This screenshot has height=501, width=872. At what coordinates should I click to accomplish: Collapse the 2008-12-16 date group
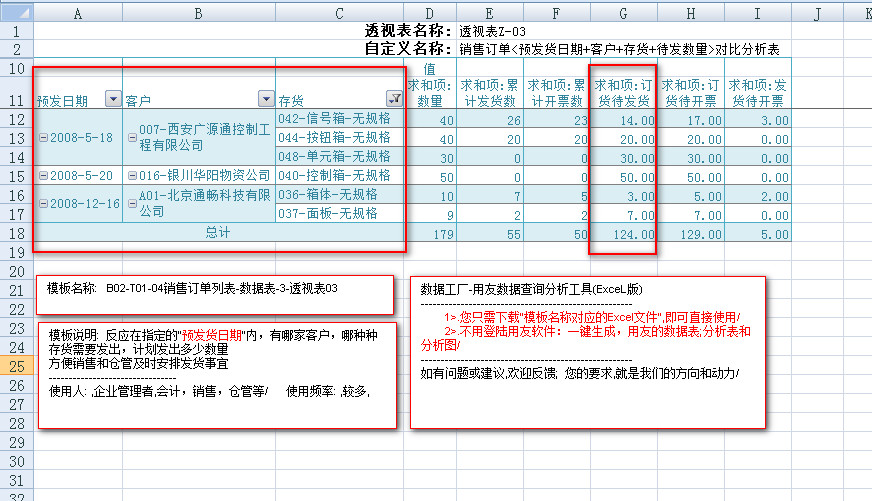click(x=43, y=204)
